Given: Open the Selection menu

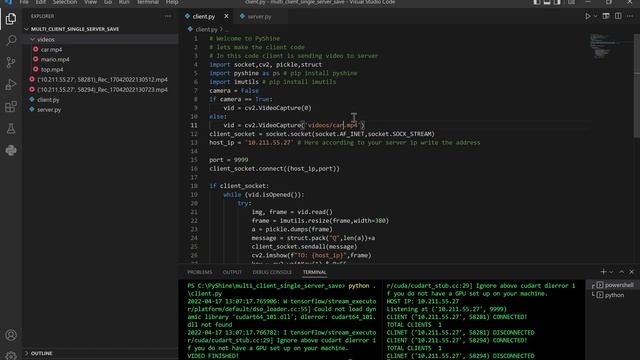Looking at the screenshot, I should tap(65, 2).
